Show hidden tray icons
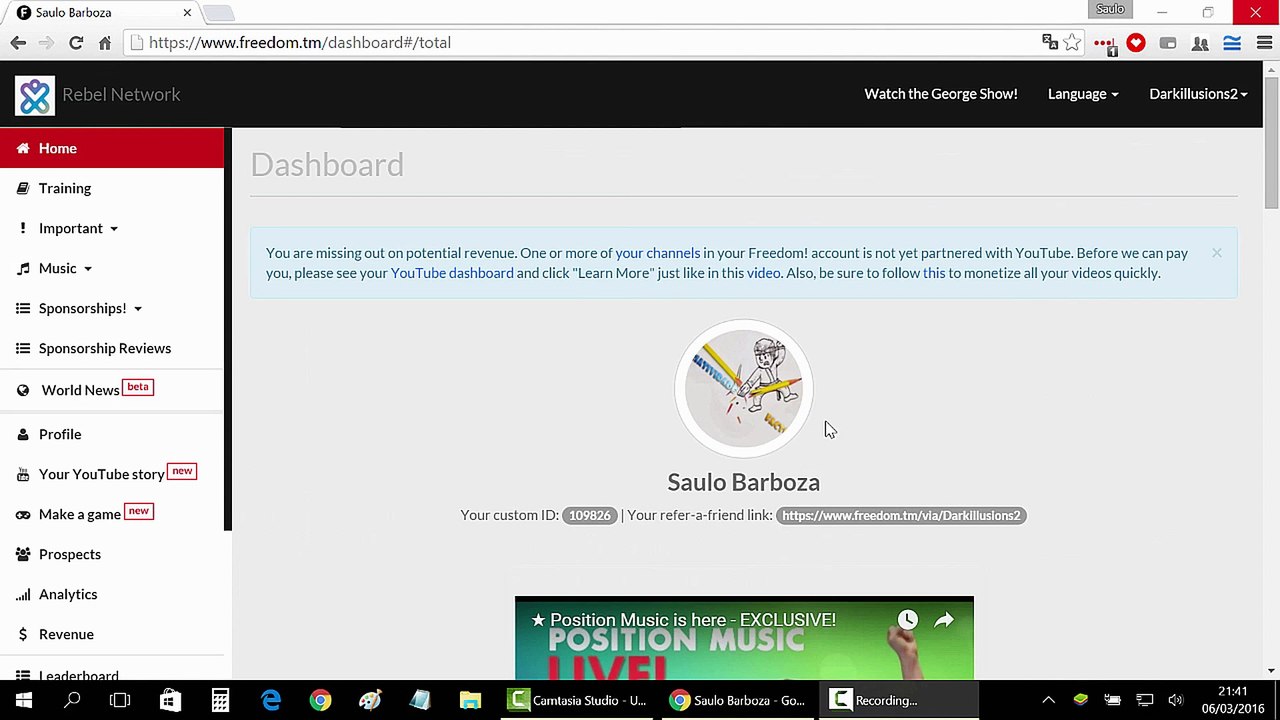The width and height of the screenshot is (1280, 720). pos(1048,700)
